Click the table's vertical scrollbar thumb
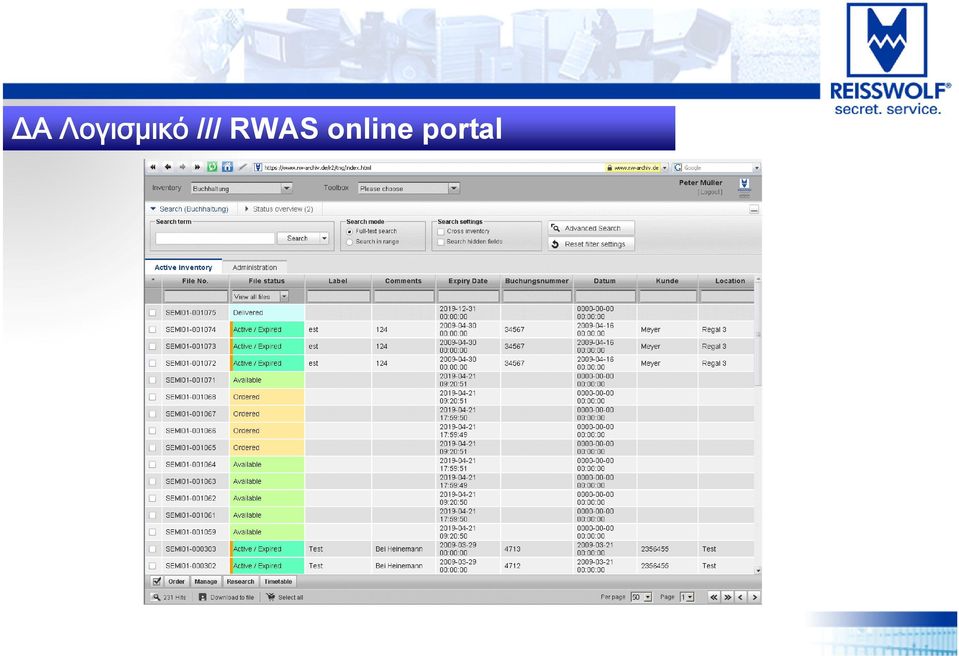959x656 pixels. (758, 334)
